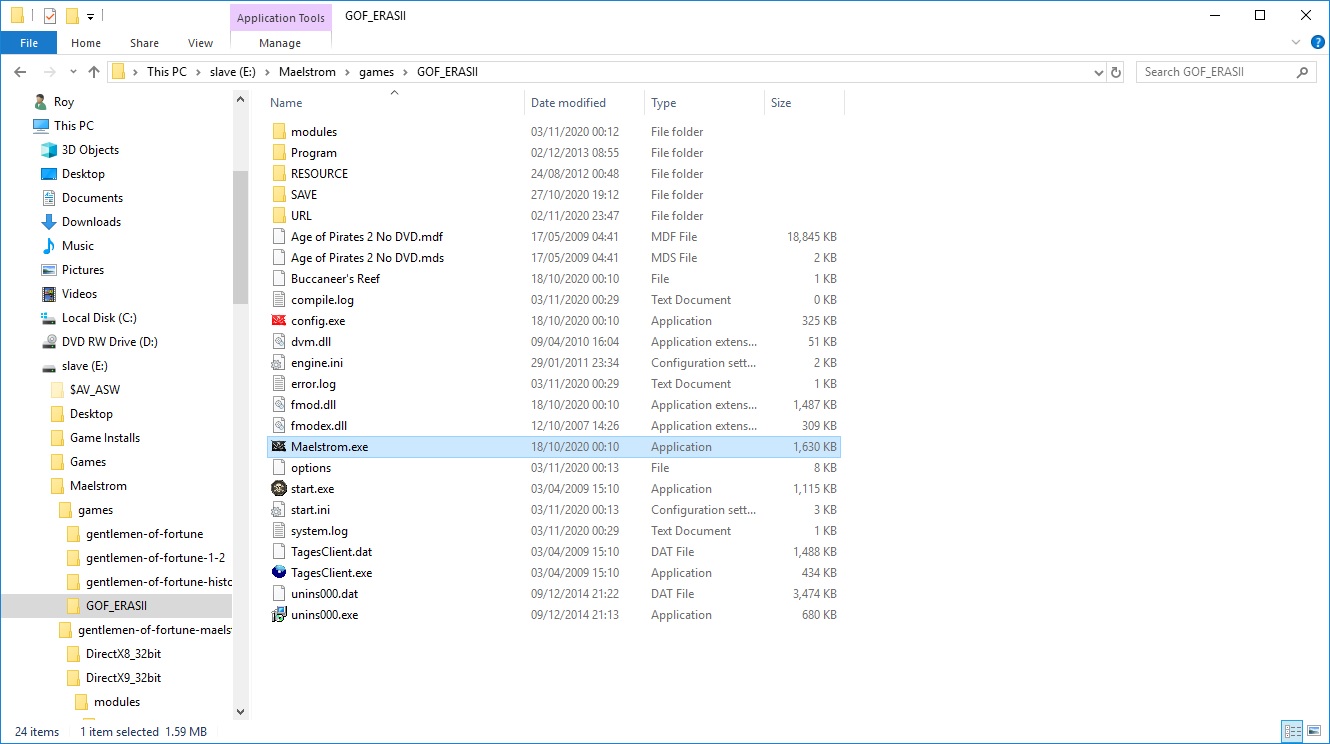Click the DVD RW Drive (D:) icon
This screenshot has width=1330, height=744.
[x=49, y=342]
